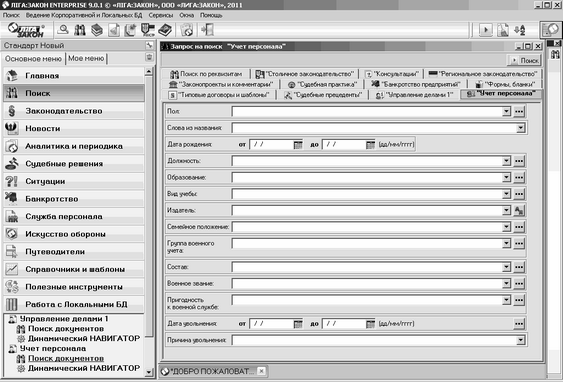The height and width of the screenshot is (382, 563).
Task: Open Путеводители sidebar section
Action: [x=74, y=252]
